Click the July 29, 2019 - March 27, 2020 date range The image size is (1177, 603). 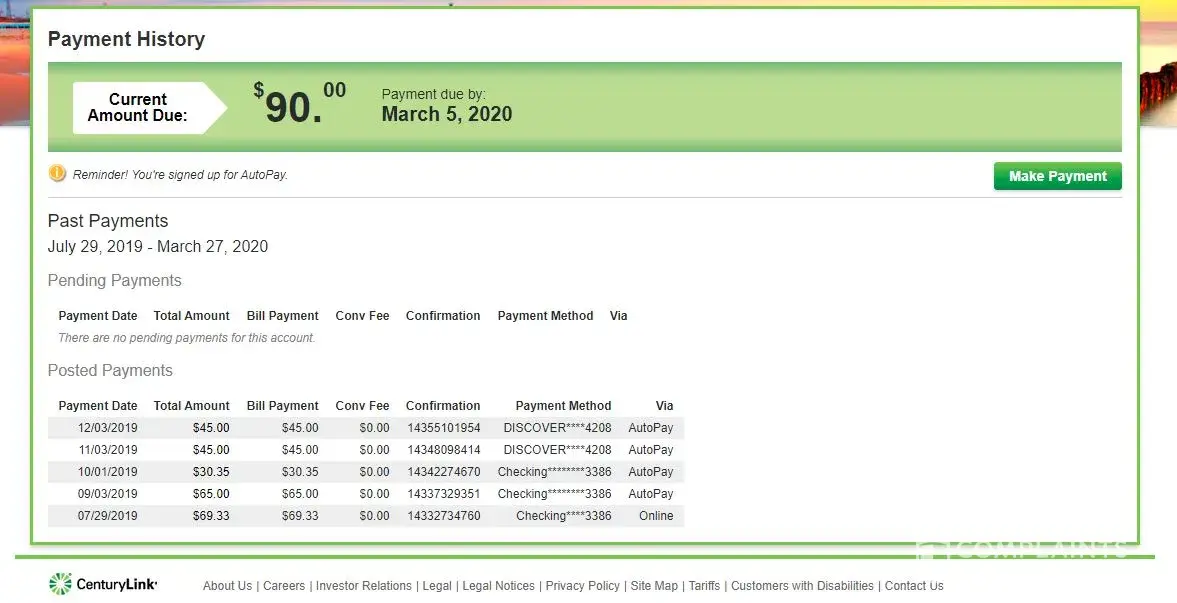pos(158,246)
